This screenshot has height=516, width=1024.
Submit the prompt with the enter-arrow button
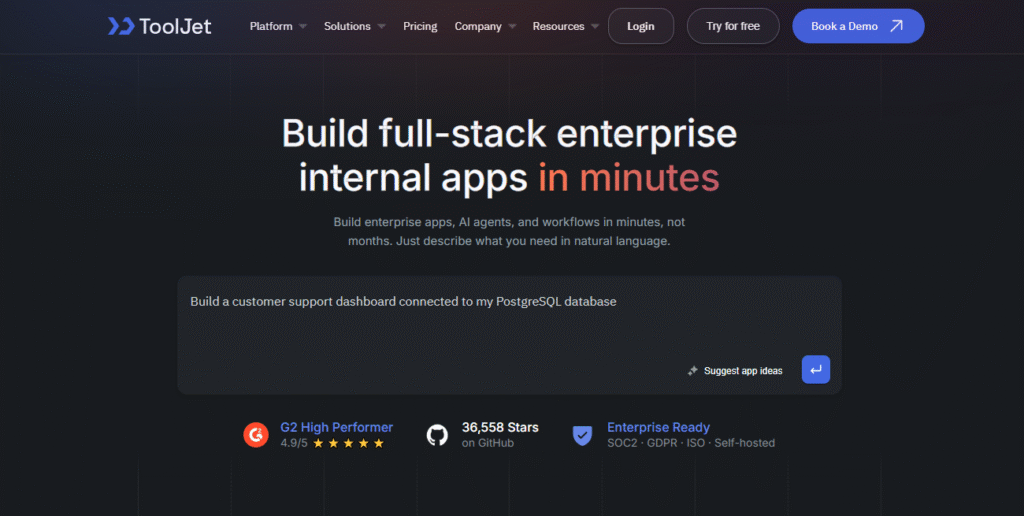tap(816, 370)
